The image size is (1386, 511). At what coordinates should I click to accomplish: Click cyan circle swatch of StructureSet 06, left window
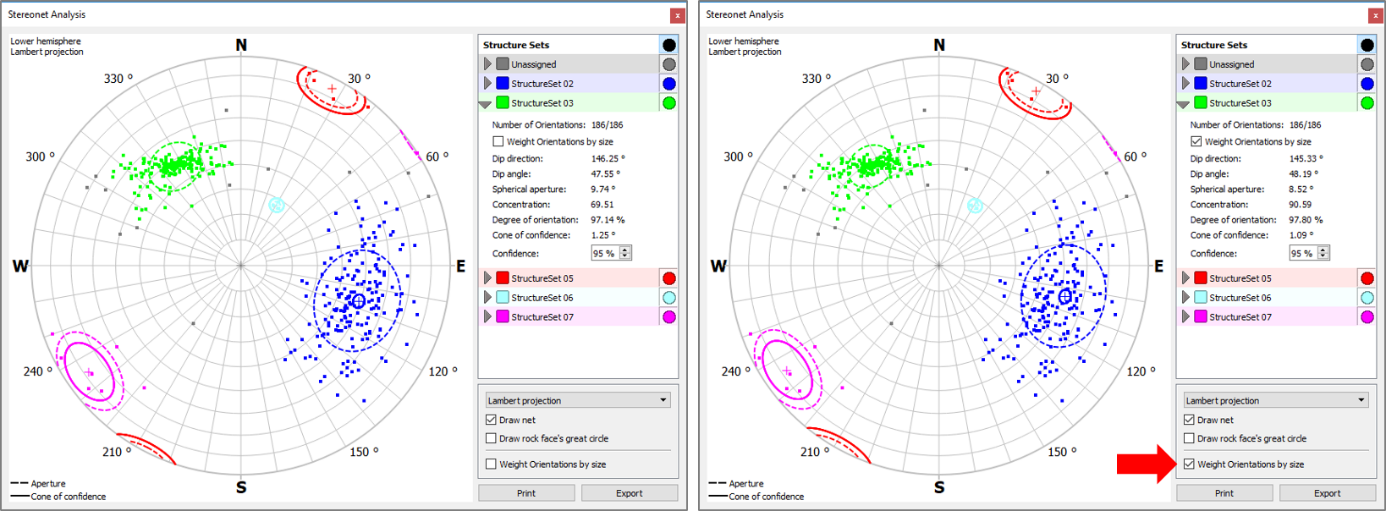(669, 297)
